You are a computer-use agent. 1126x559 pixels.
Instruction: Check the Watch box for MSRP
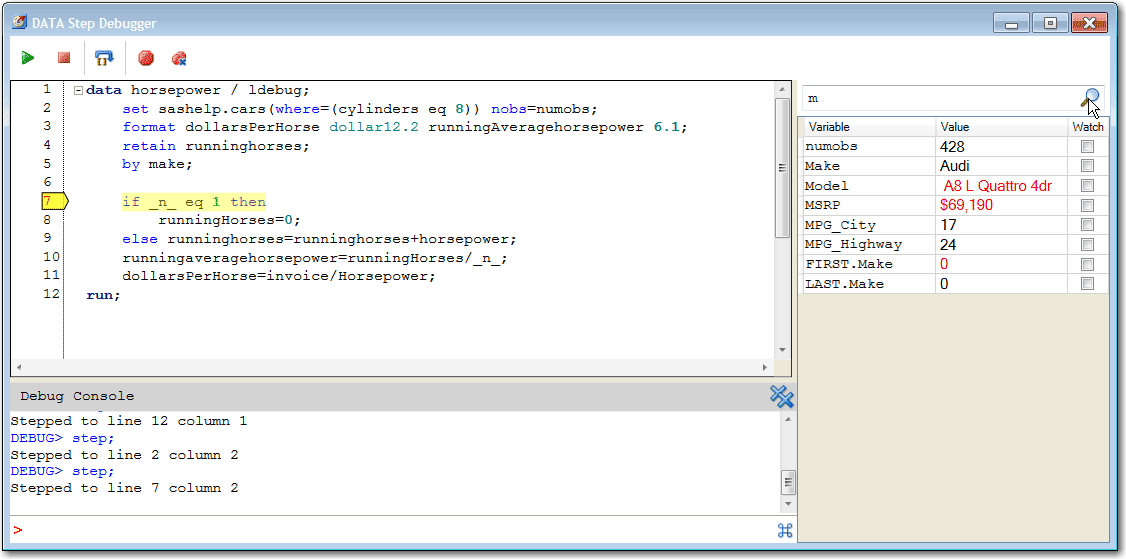click(1087, 206)
